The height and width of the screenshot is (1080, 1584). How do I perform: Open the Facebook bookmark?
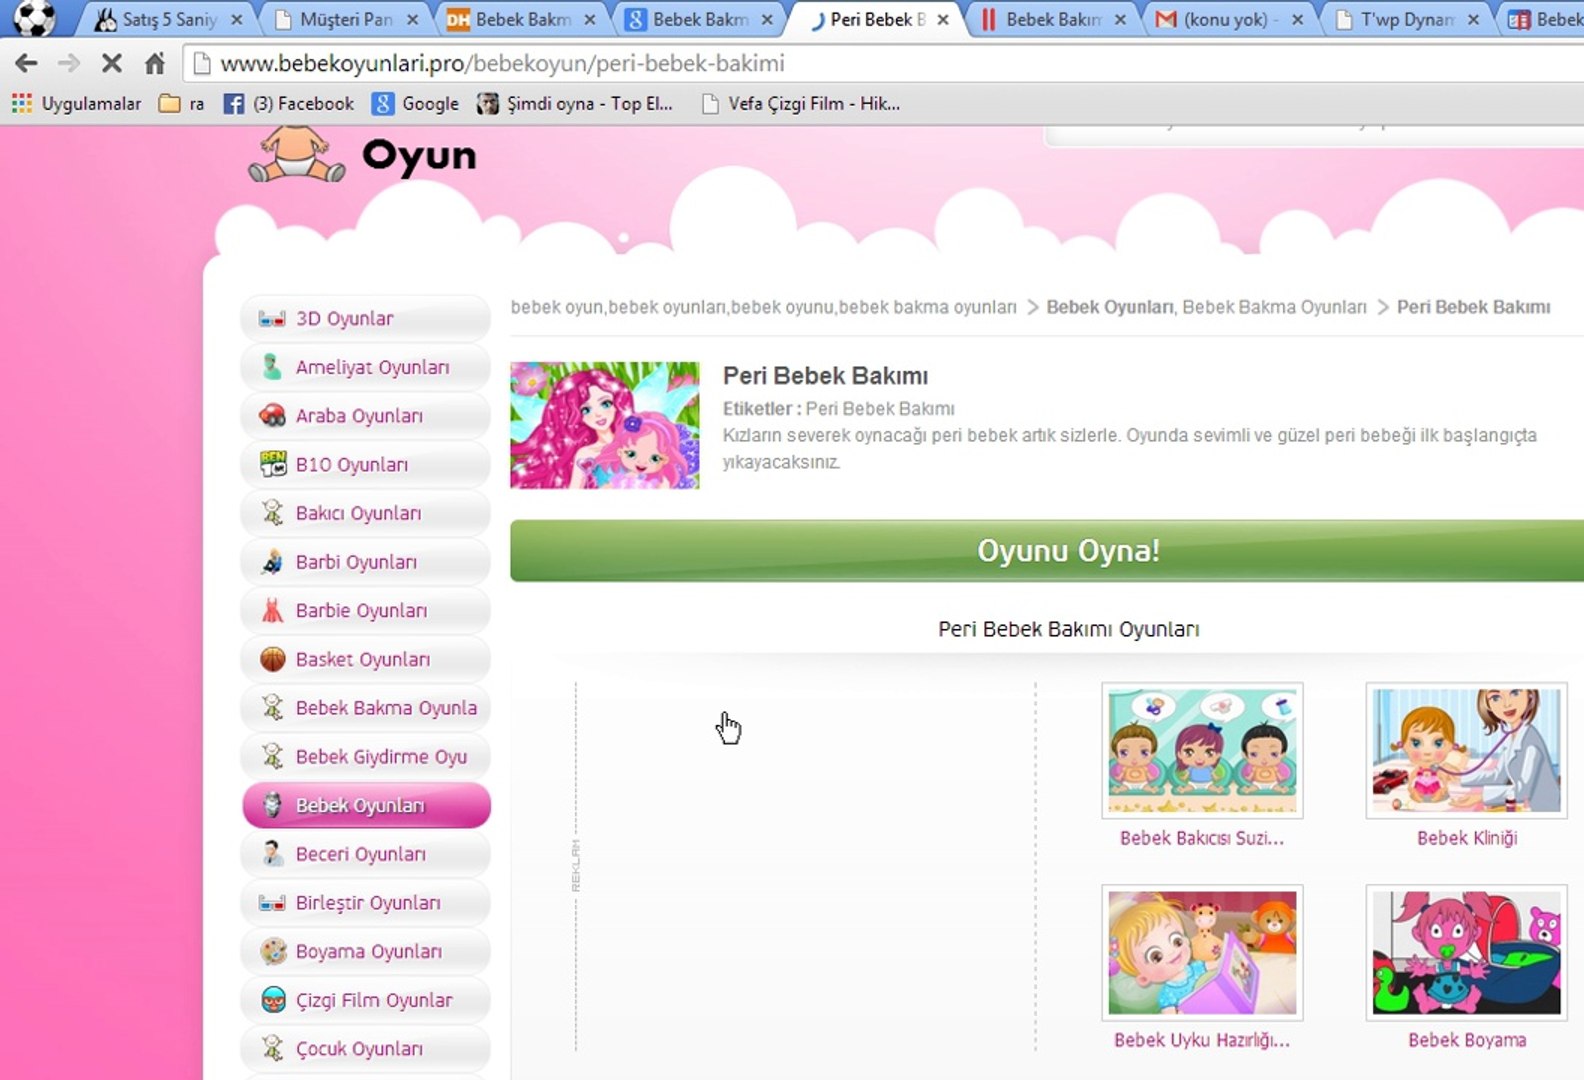[288, 104]
